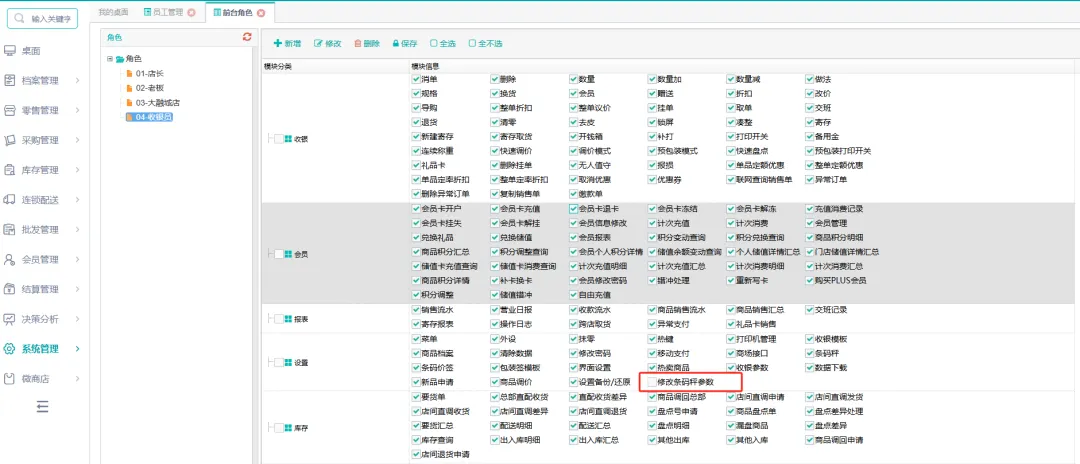This screenshot has height=464, width=1080.
Task: Toggle the 店间退货申请 checkbox
Action: tap(415, 454)
